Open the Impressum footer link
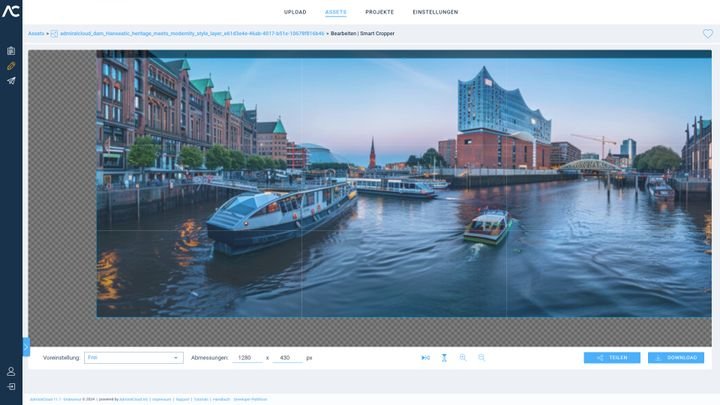 click(x=162, y=399)
